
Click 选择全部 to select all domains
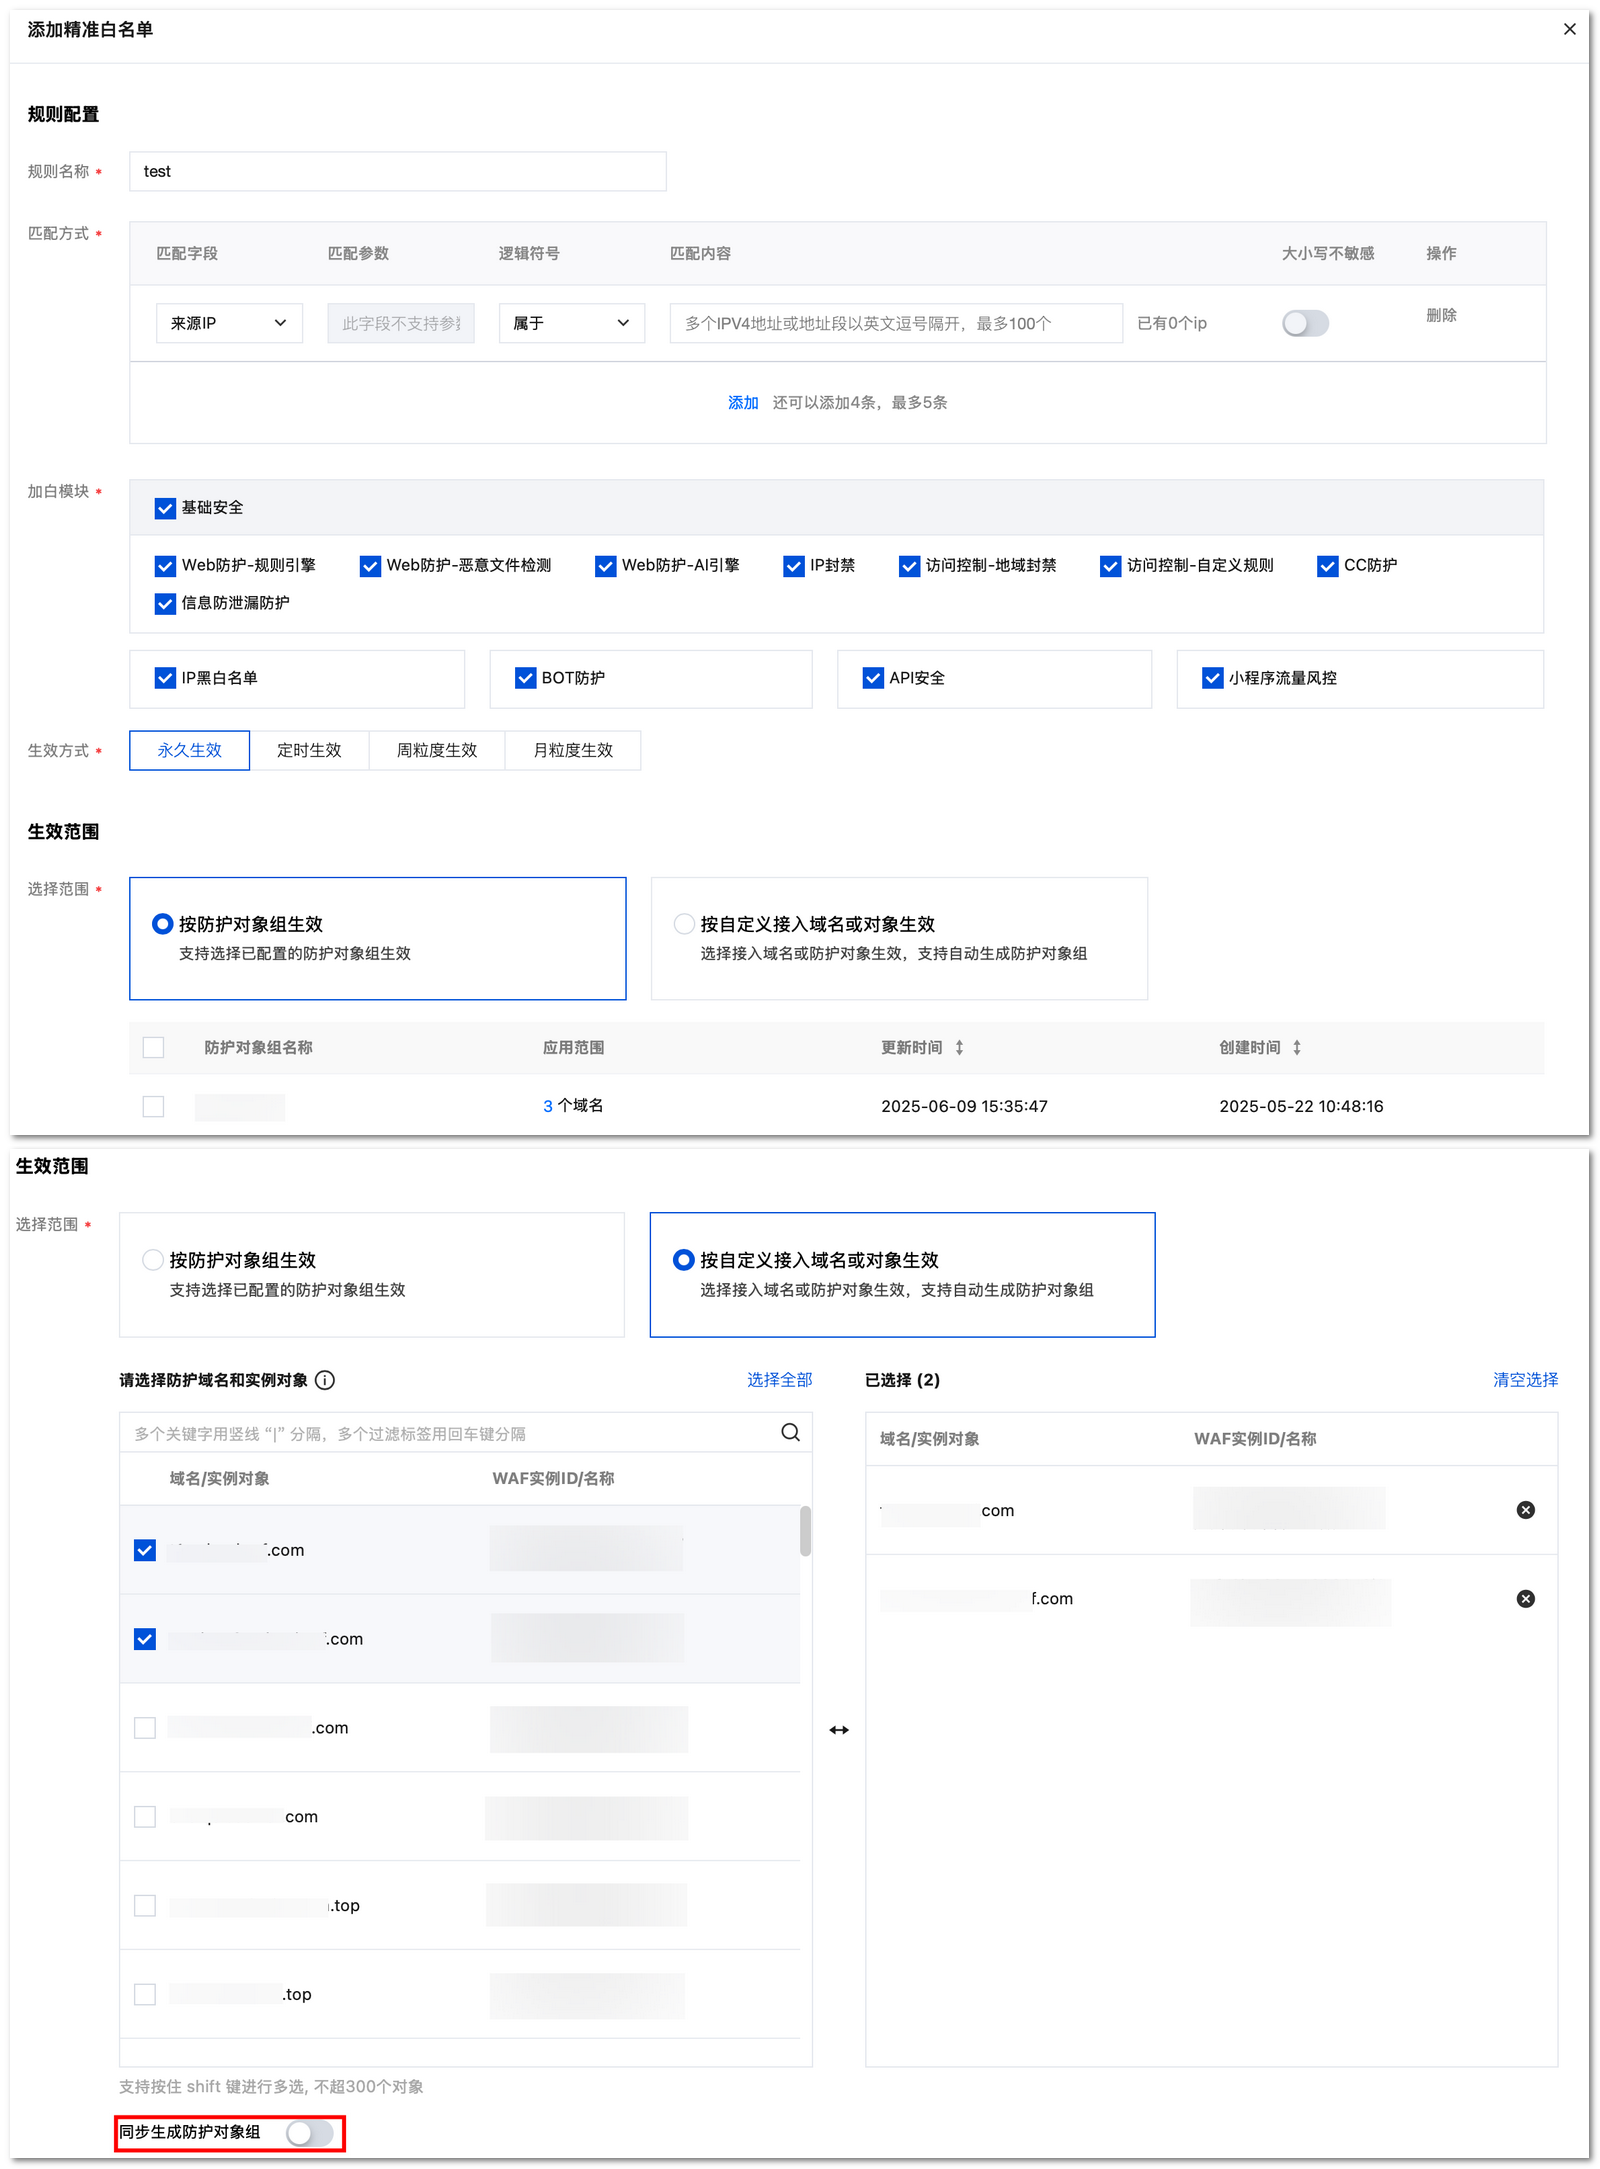[779, 1380]
